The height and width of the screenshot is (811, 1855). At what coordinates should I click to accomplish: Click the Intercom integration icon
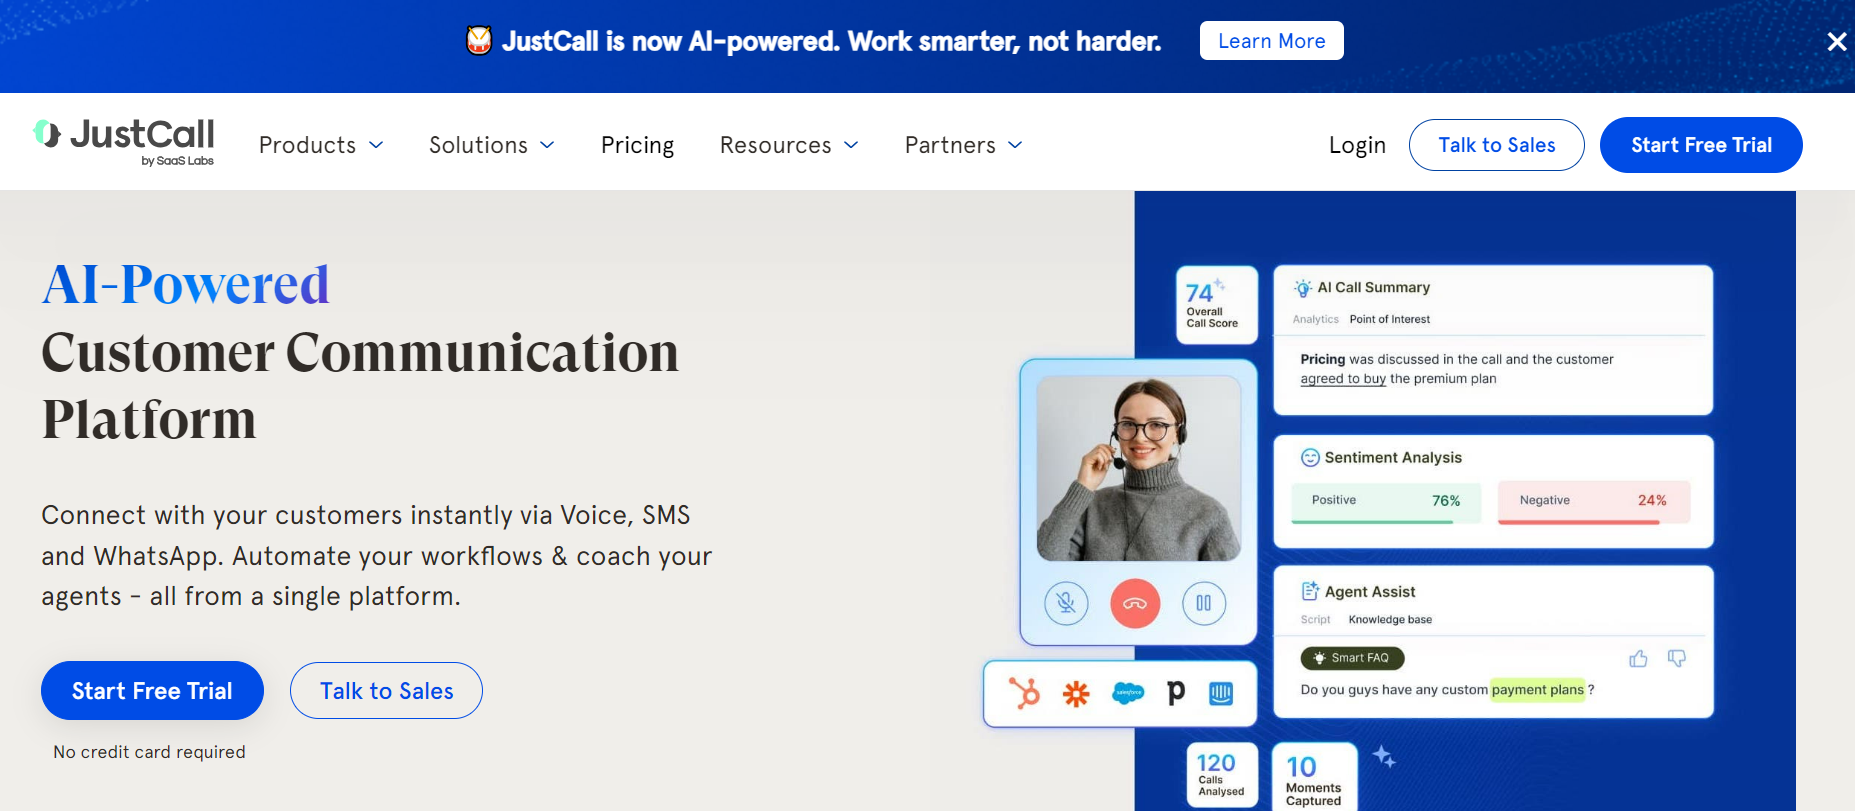tap(1221, 693)
